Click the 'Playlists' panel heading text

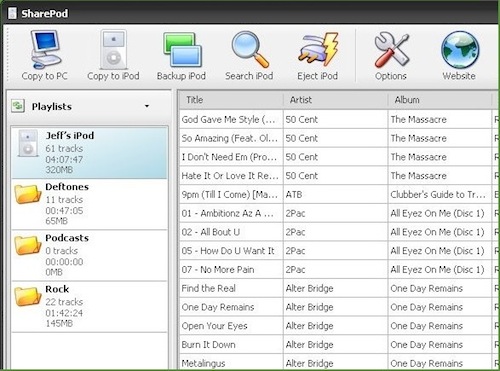point(52,106)
